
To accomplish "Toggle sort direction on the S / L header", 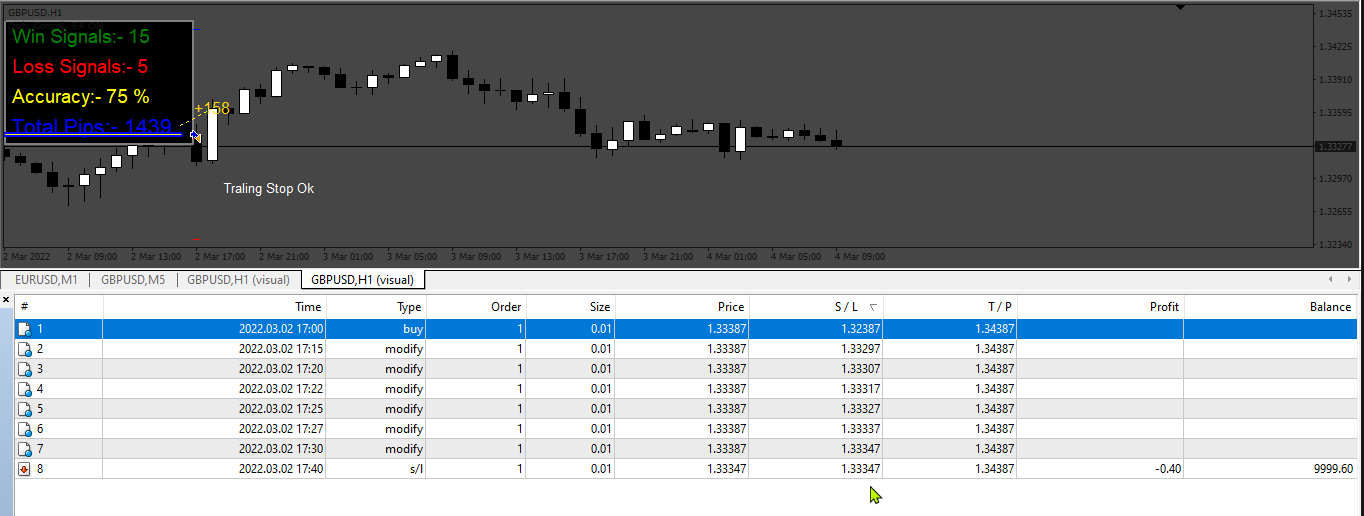I will tap(815, 307).
